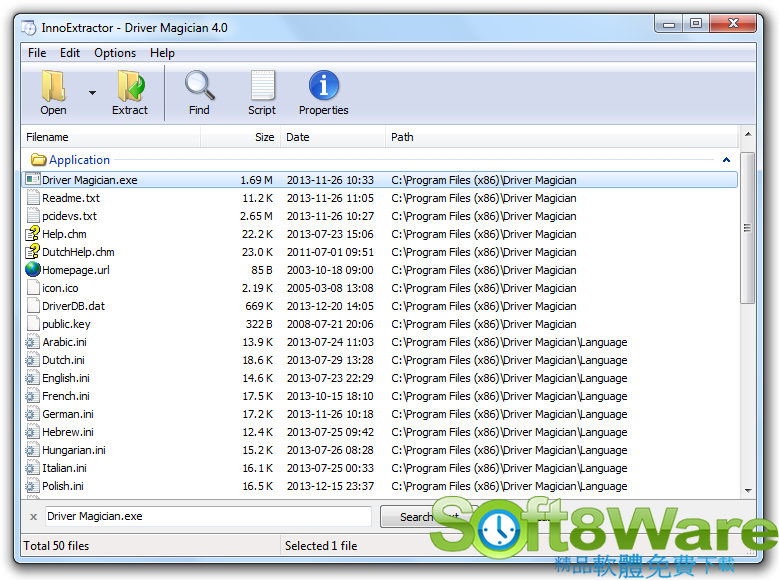779x580 pixels.
Task: Click the Total 50 files status text
Action: pos(56,546)
